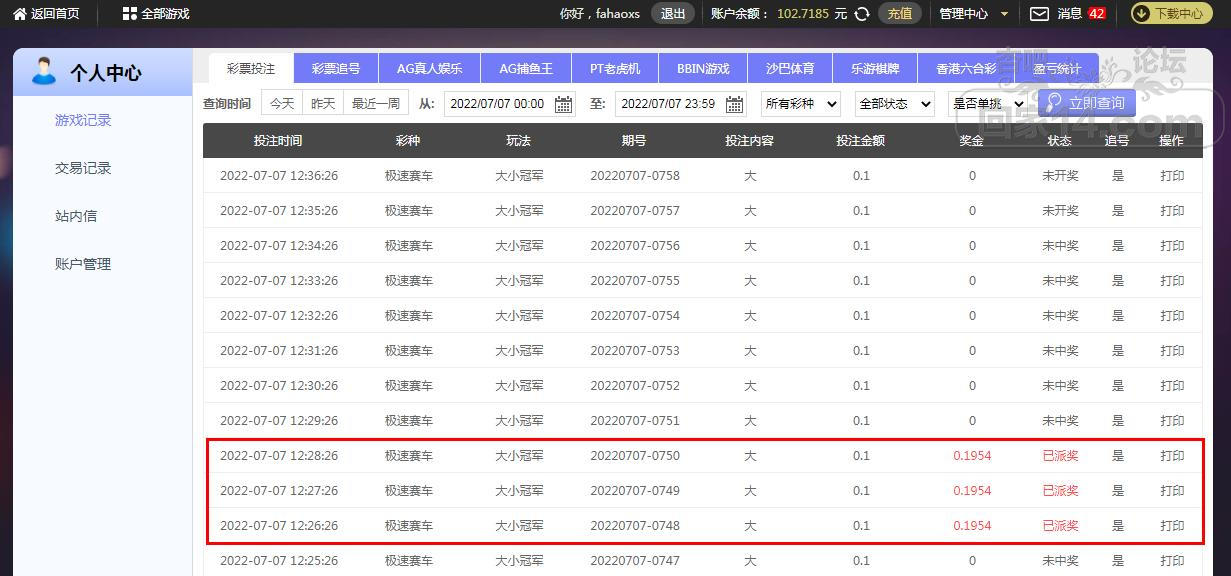1231x576 pixels.
Task: Click the username fahaoxs
Action: tap(617, 14)
